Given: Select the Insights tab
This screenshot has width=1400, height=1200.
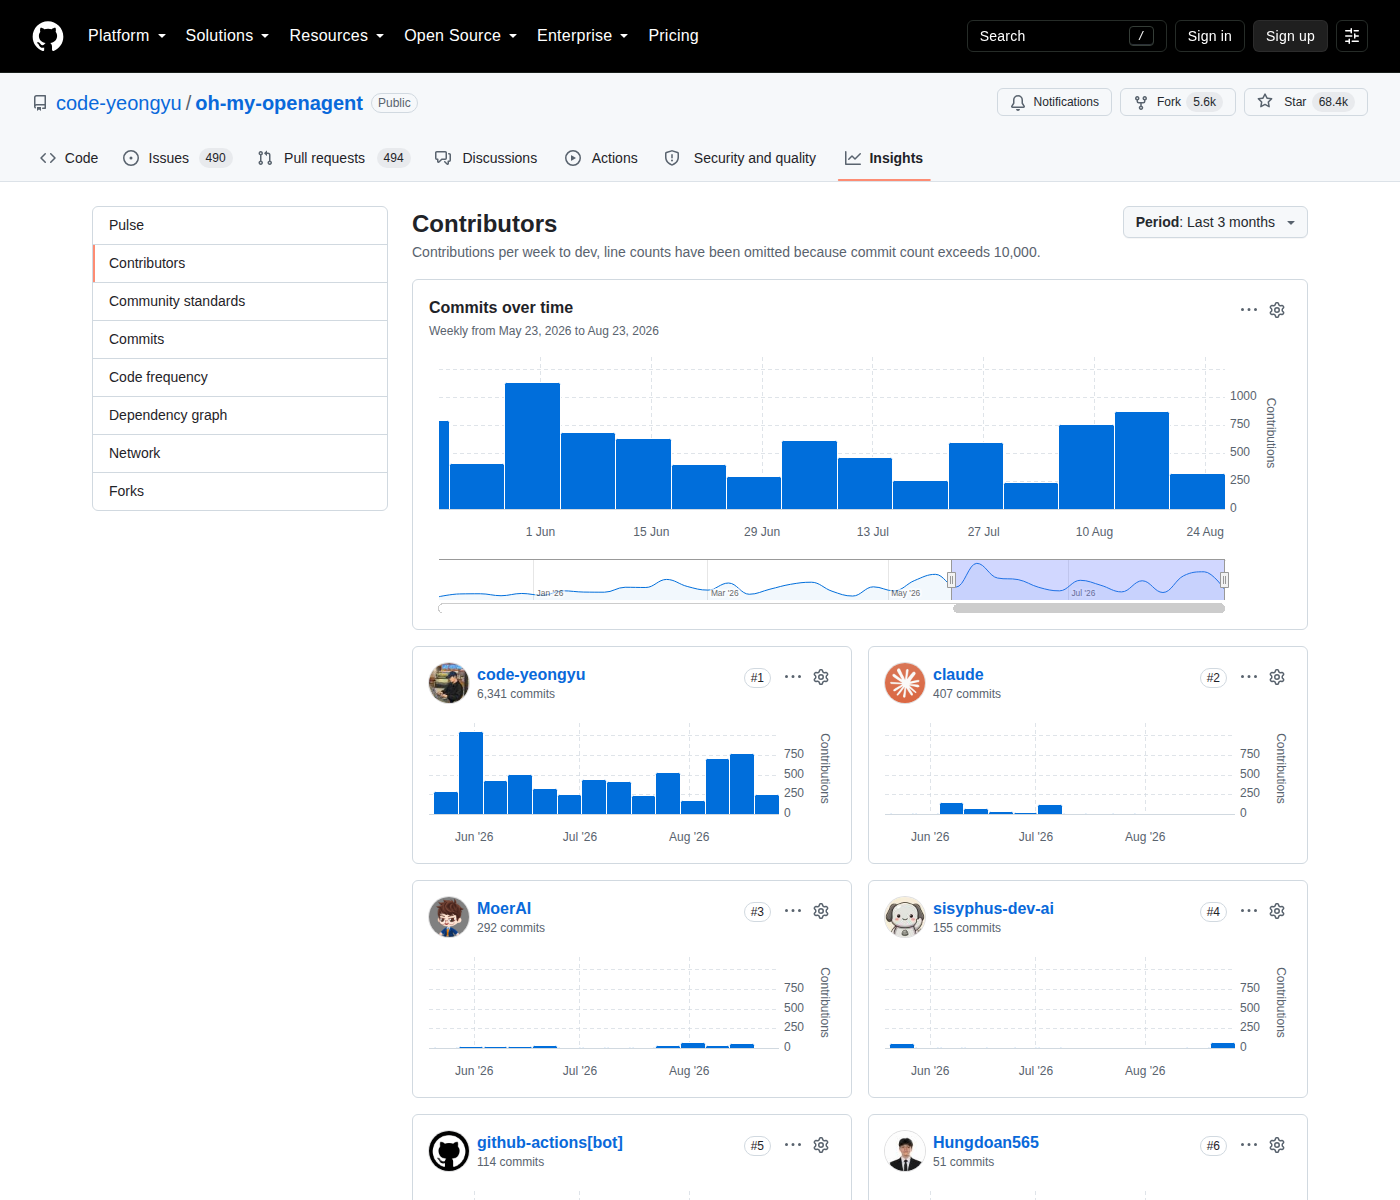Looking at the screenshot, I should pos(884,158).
